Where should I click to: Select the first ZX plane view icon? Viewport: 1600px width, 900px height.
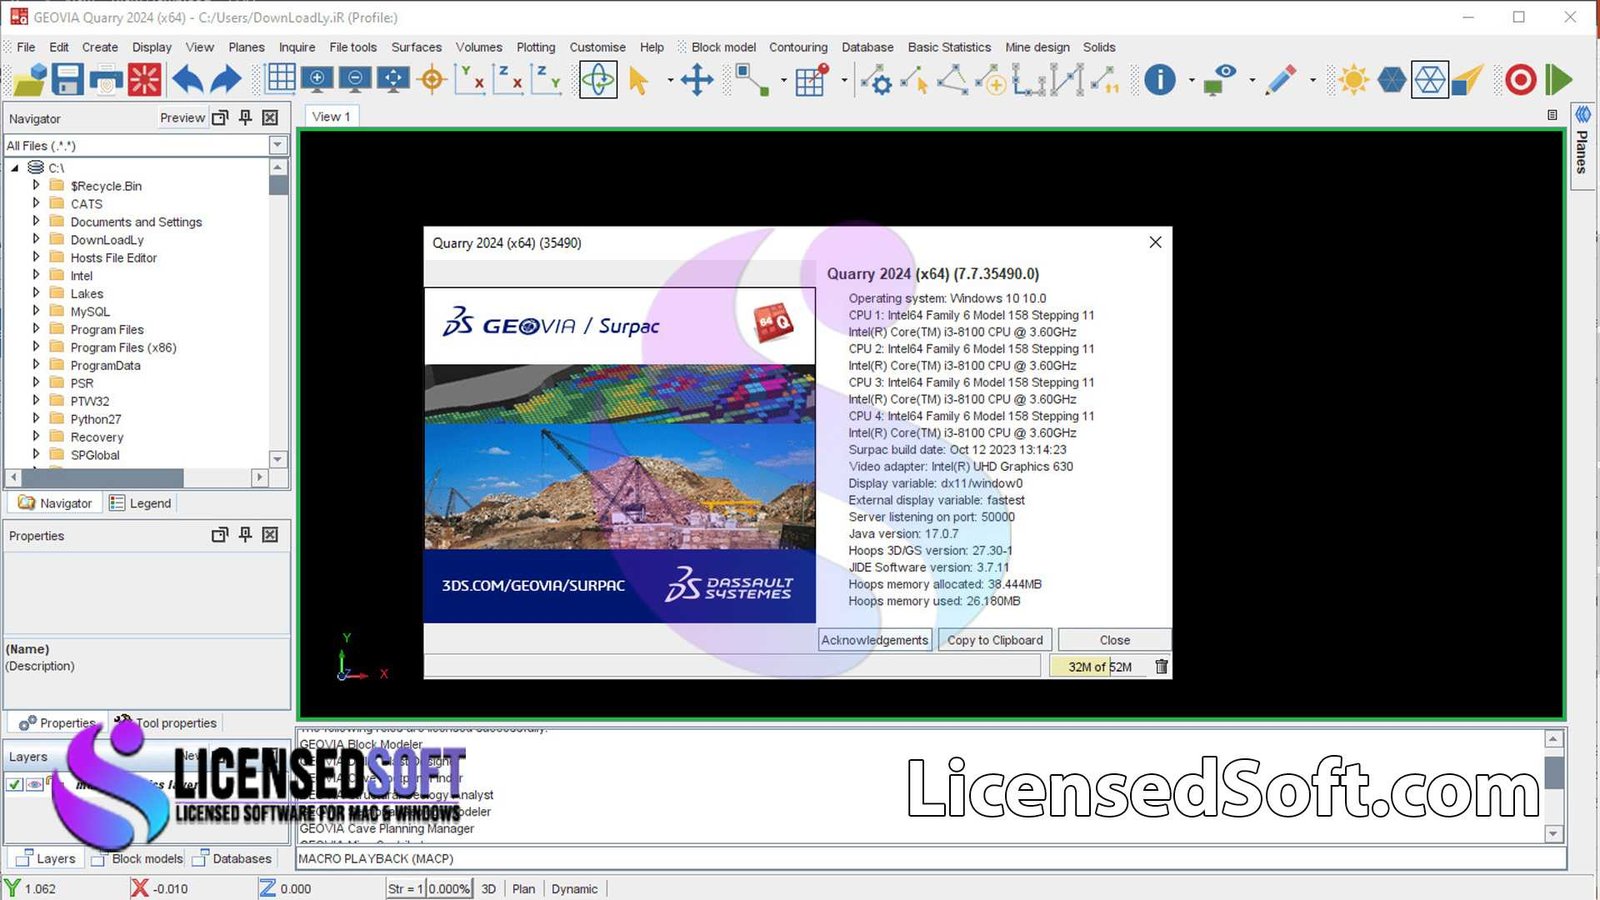pos(509,79)
